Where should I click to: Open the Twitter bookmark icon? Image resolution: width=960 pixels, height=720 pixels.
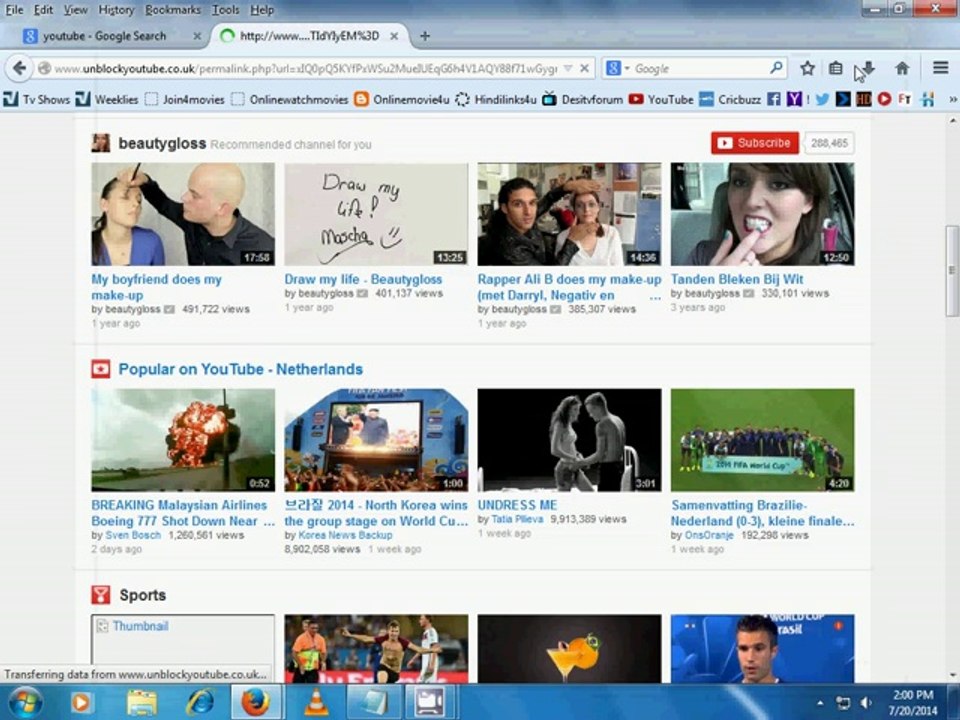pyautogui.click(x=822, y=99)
